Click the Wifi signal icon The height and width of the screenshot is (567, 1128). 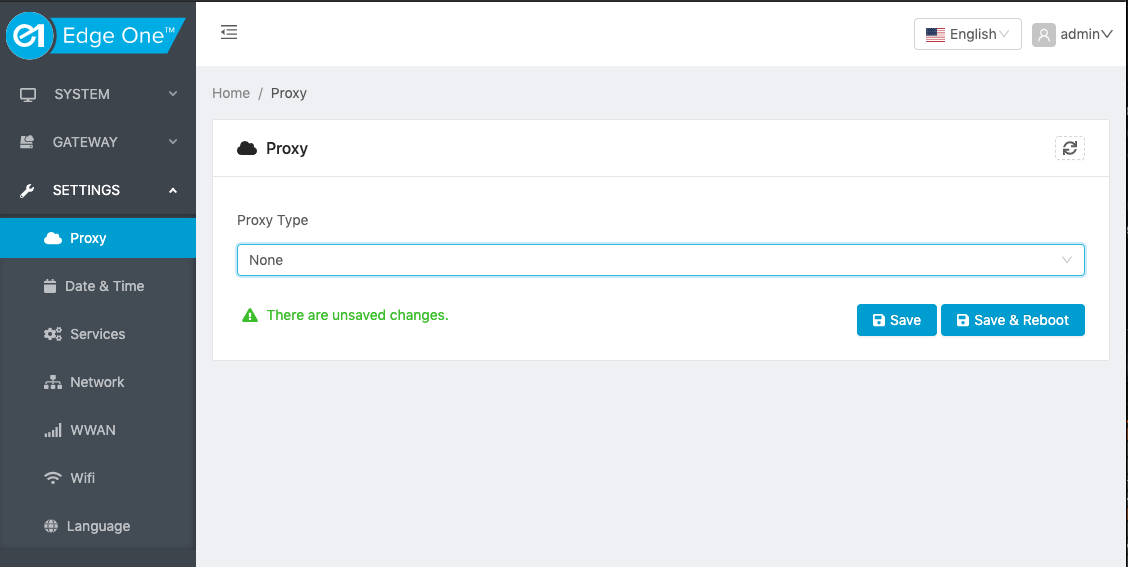53,478
